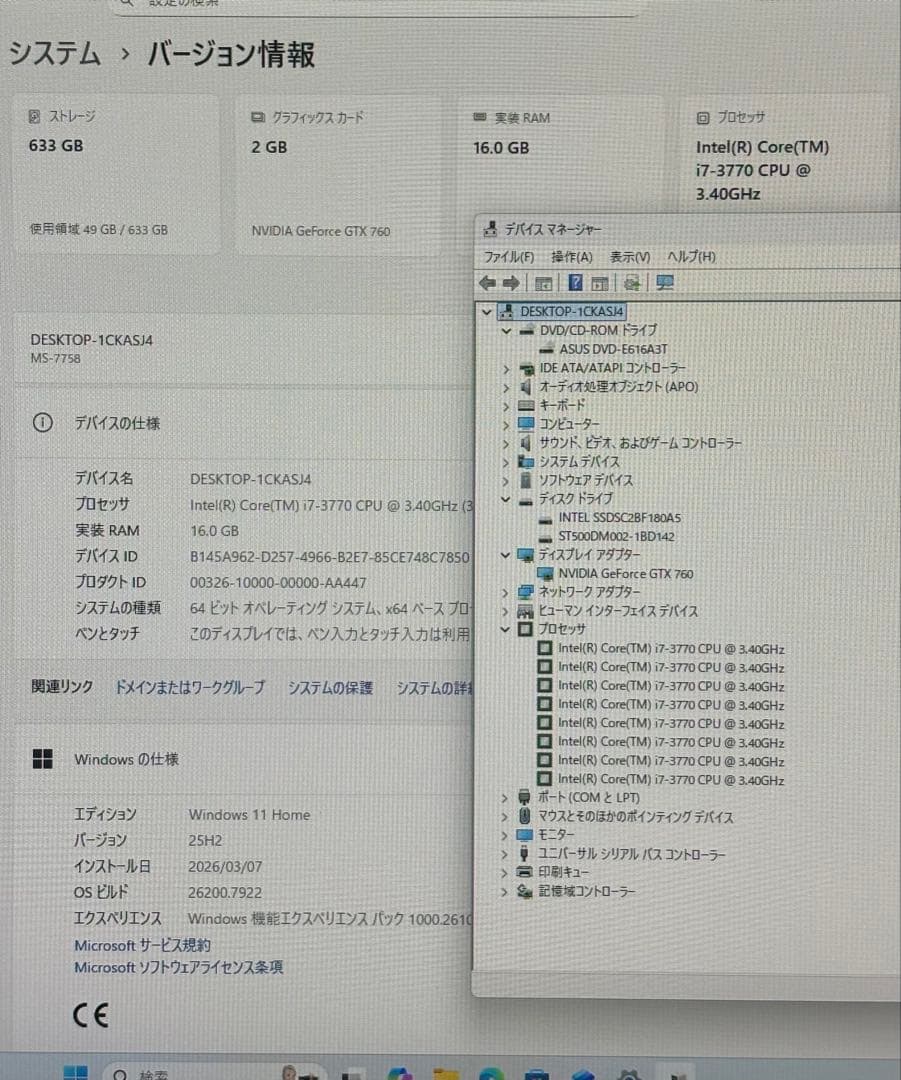Image resolution: width=901 pixels, height=1080 pixels.
Task: Expand the IDE ATA/ATAPI コントローラー chevron
Action: 506,368
